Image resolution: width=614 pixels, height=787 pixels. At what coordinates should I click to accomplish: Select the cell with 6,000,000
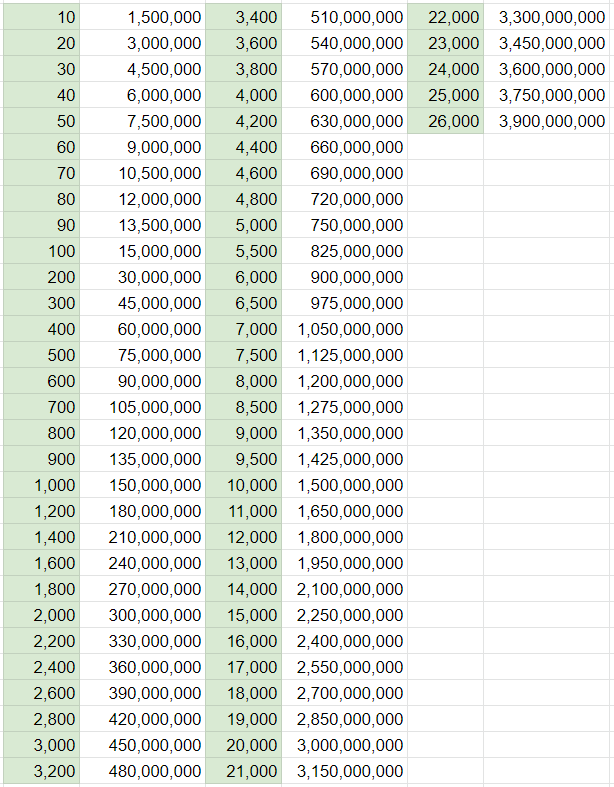tap(143, 95)
